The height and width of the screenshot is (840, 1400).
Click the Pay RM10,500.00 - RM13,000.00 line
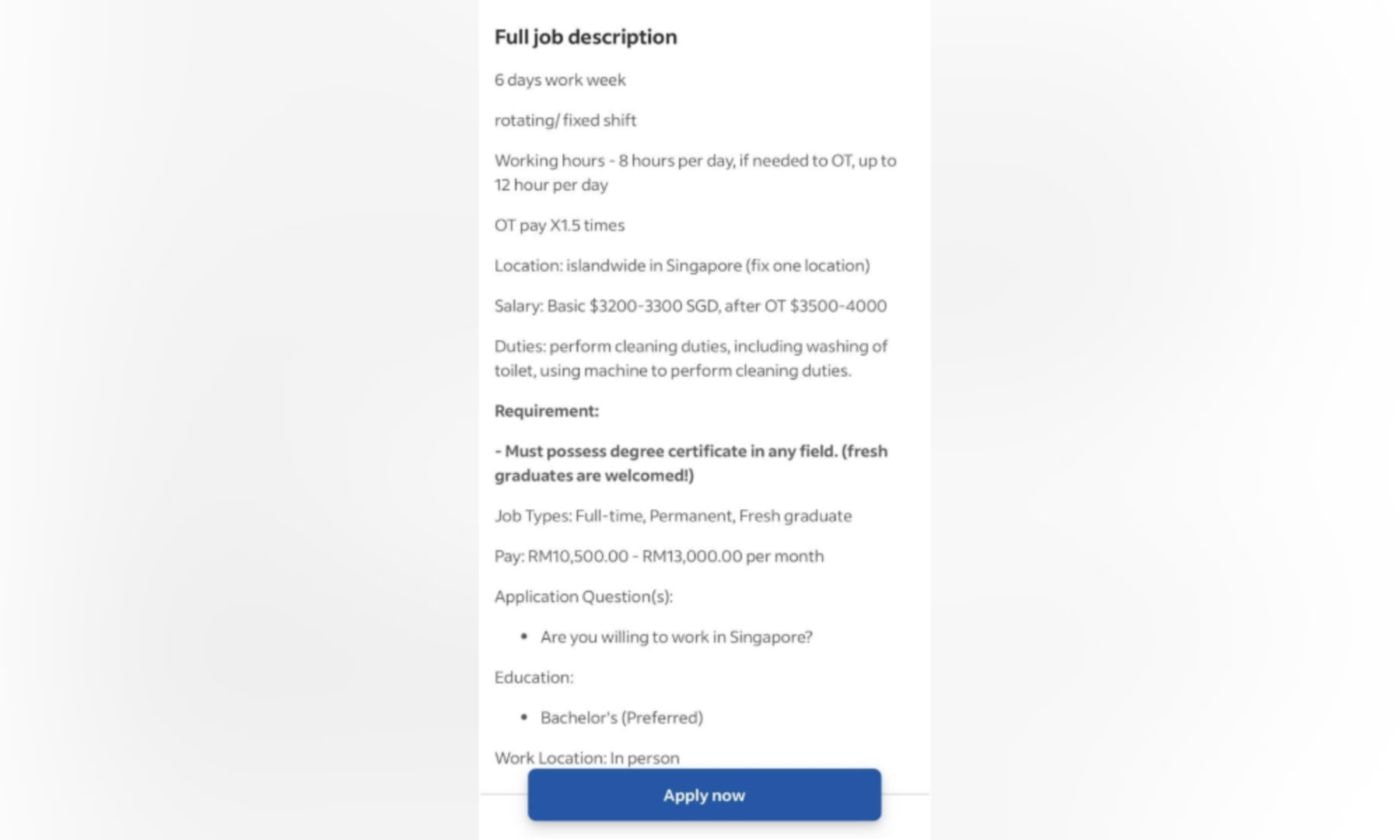coord(659,556)
